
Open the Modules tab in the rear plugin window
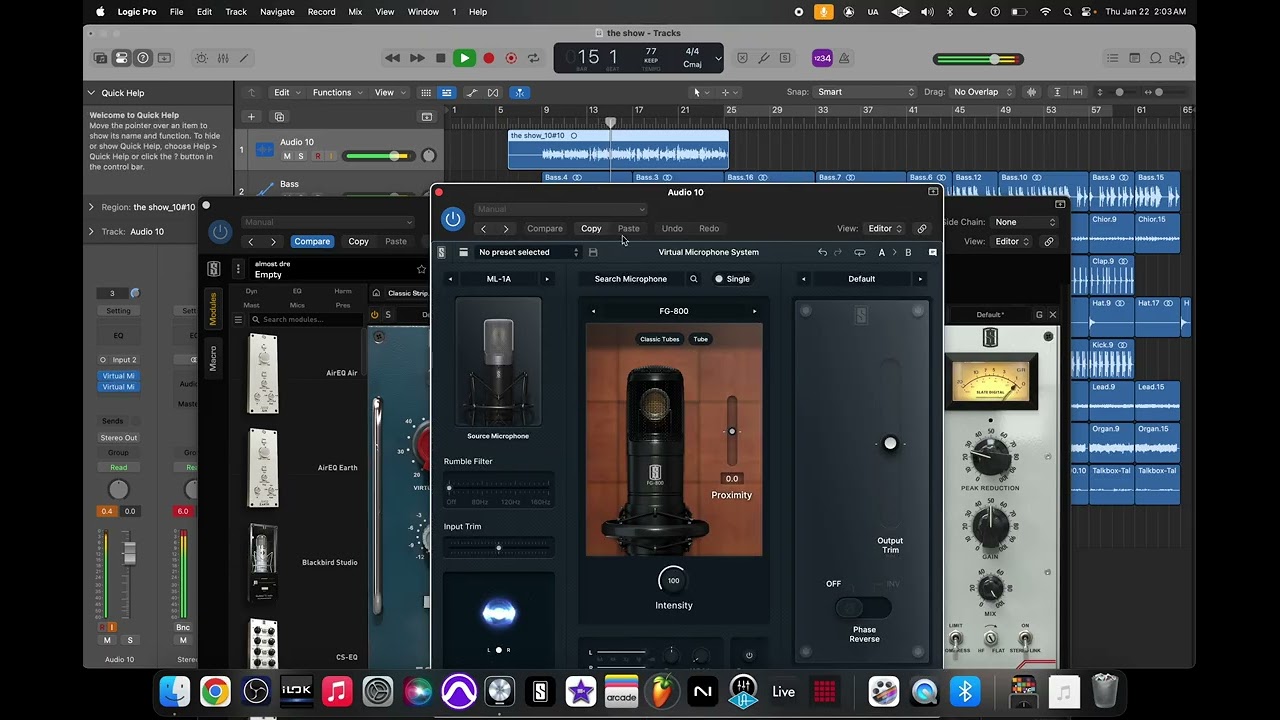click(212, 310)
